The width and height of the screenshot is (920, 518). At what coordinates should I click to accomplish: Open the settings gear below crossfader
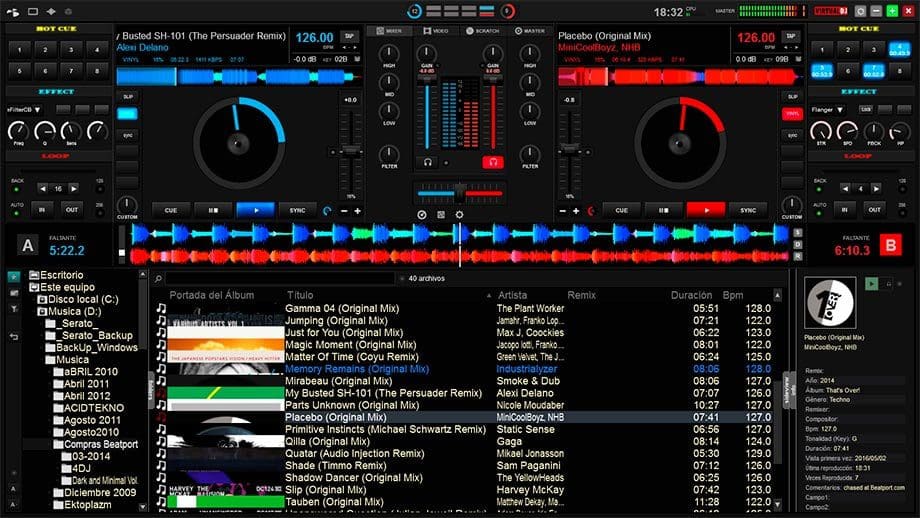point(459,215)
